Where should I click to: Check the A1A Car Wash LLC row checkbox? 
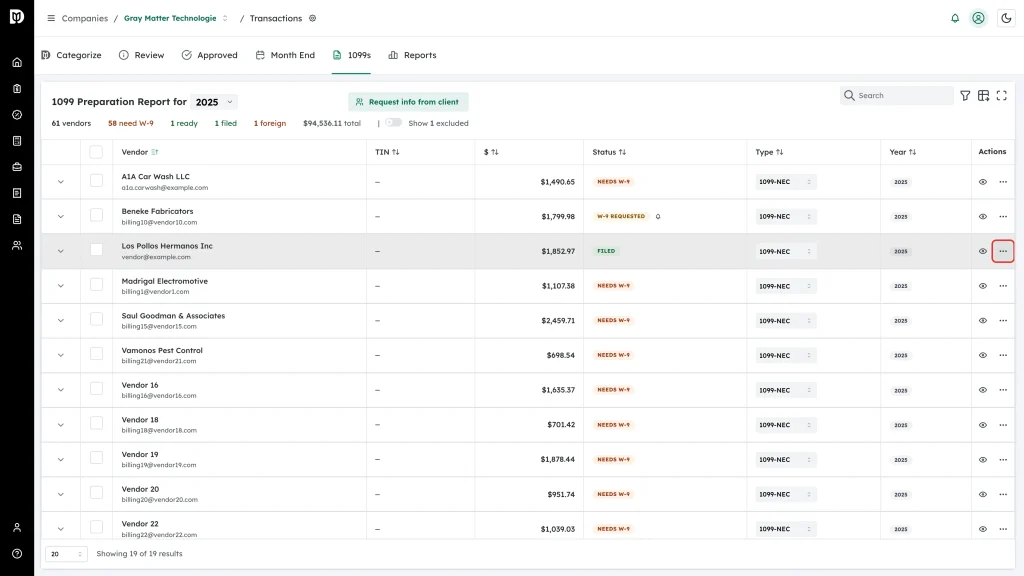point(96,180)
